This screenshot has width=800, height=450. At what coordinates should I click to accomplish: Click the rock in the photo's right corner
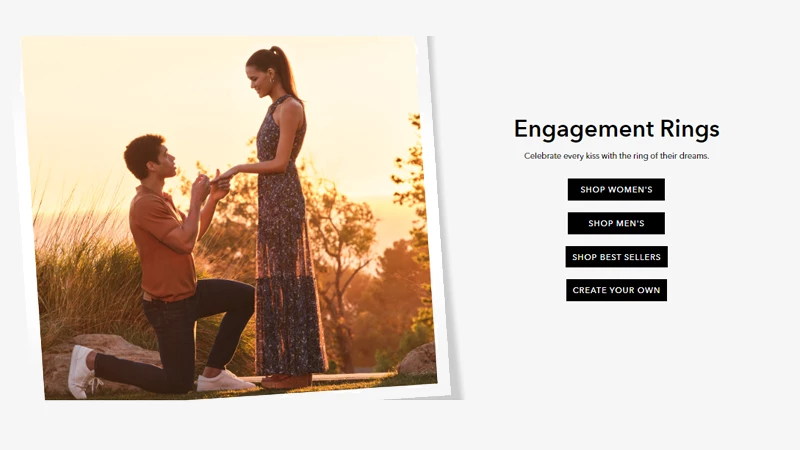417,359
